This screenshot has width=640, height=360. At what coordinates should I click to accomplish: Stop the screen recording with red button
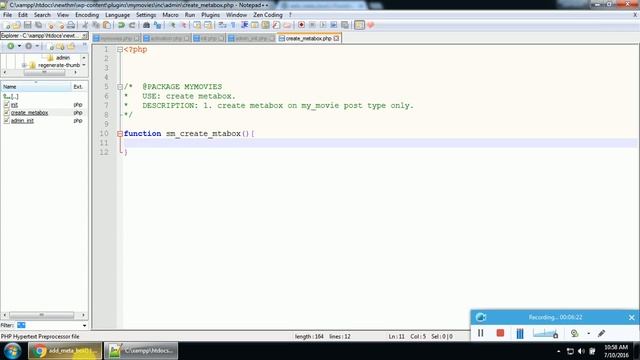tap(500, 333)
